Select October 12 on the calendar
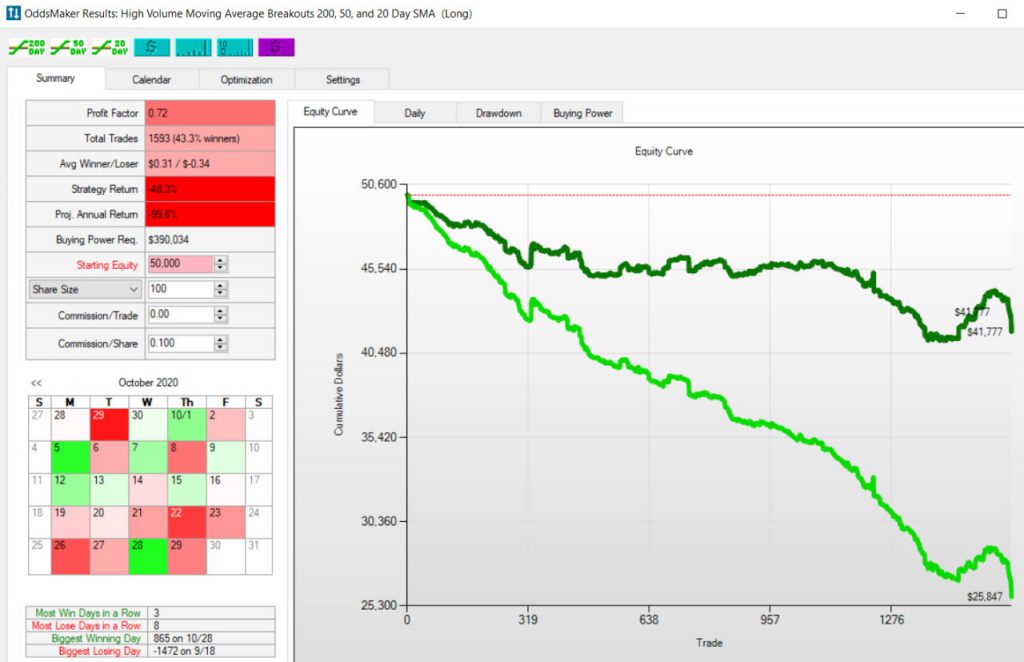The height and width of the screenshot is (662, 1024). [x=70, y=490]
